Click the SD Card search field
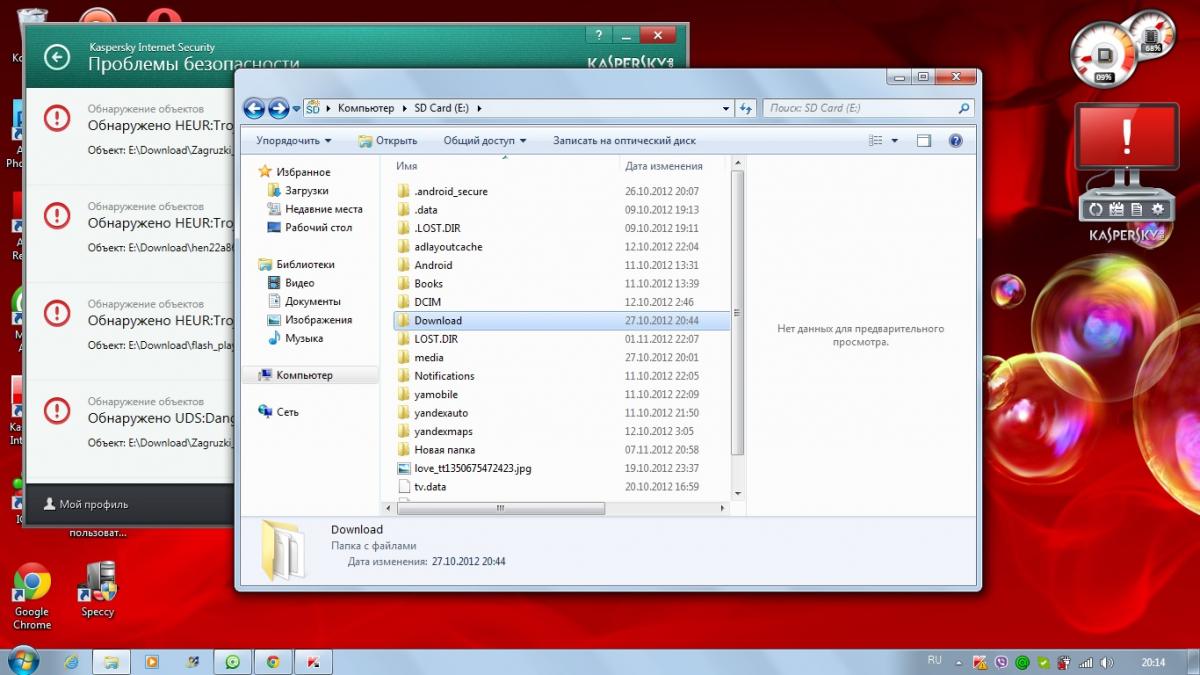 [x=860, y=108]
